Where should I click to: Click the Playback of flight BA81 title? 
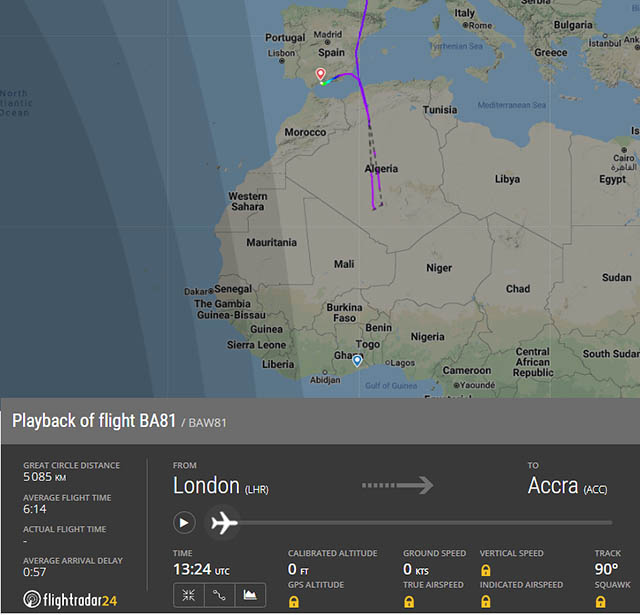coord(95,421)
